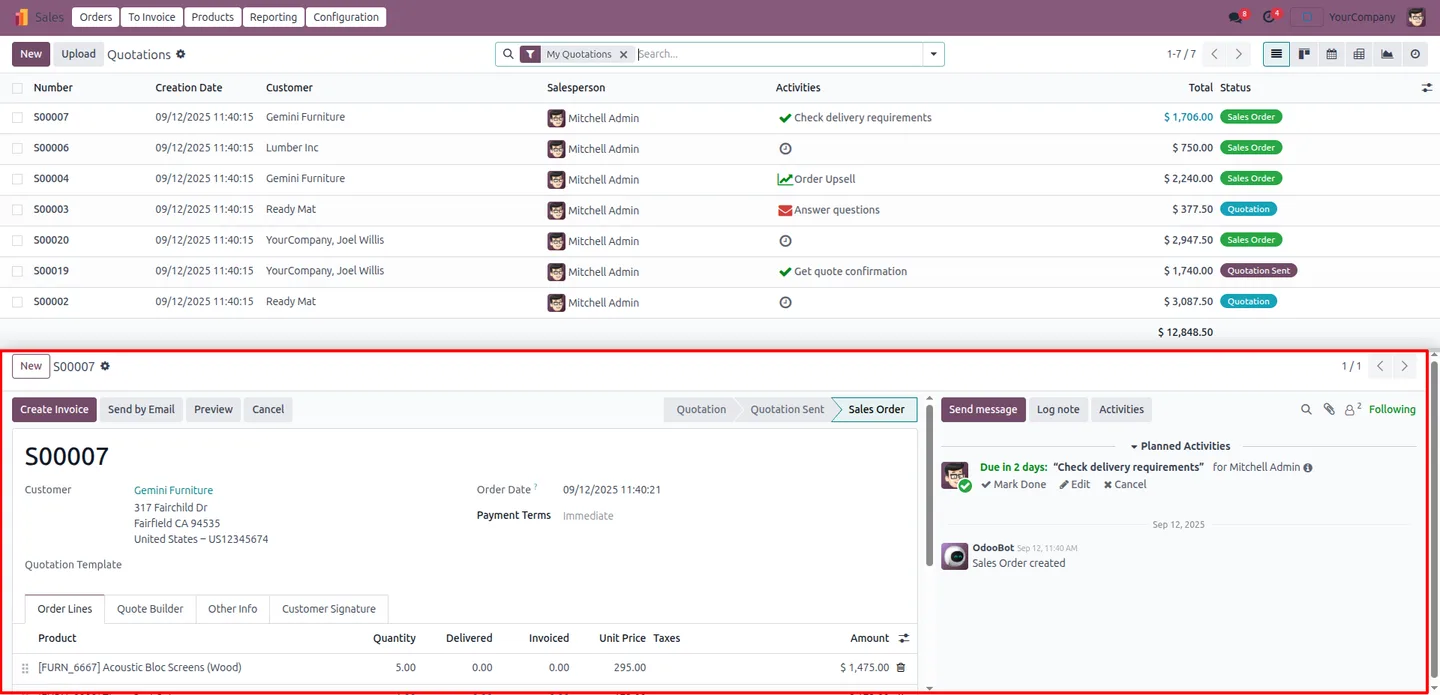Open the To Invoice menu
The image size is (1440, 695).
pyautogui.click(x=152, y=17)
